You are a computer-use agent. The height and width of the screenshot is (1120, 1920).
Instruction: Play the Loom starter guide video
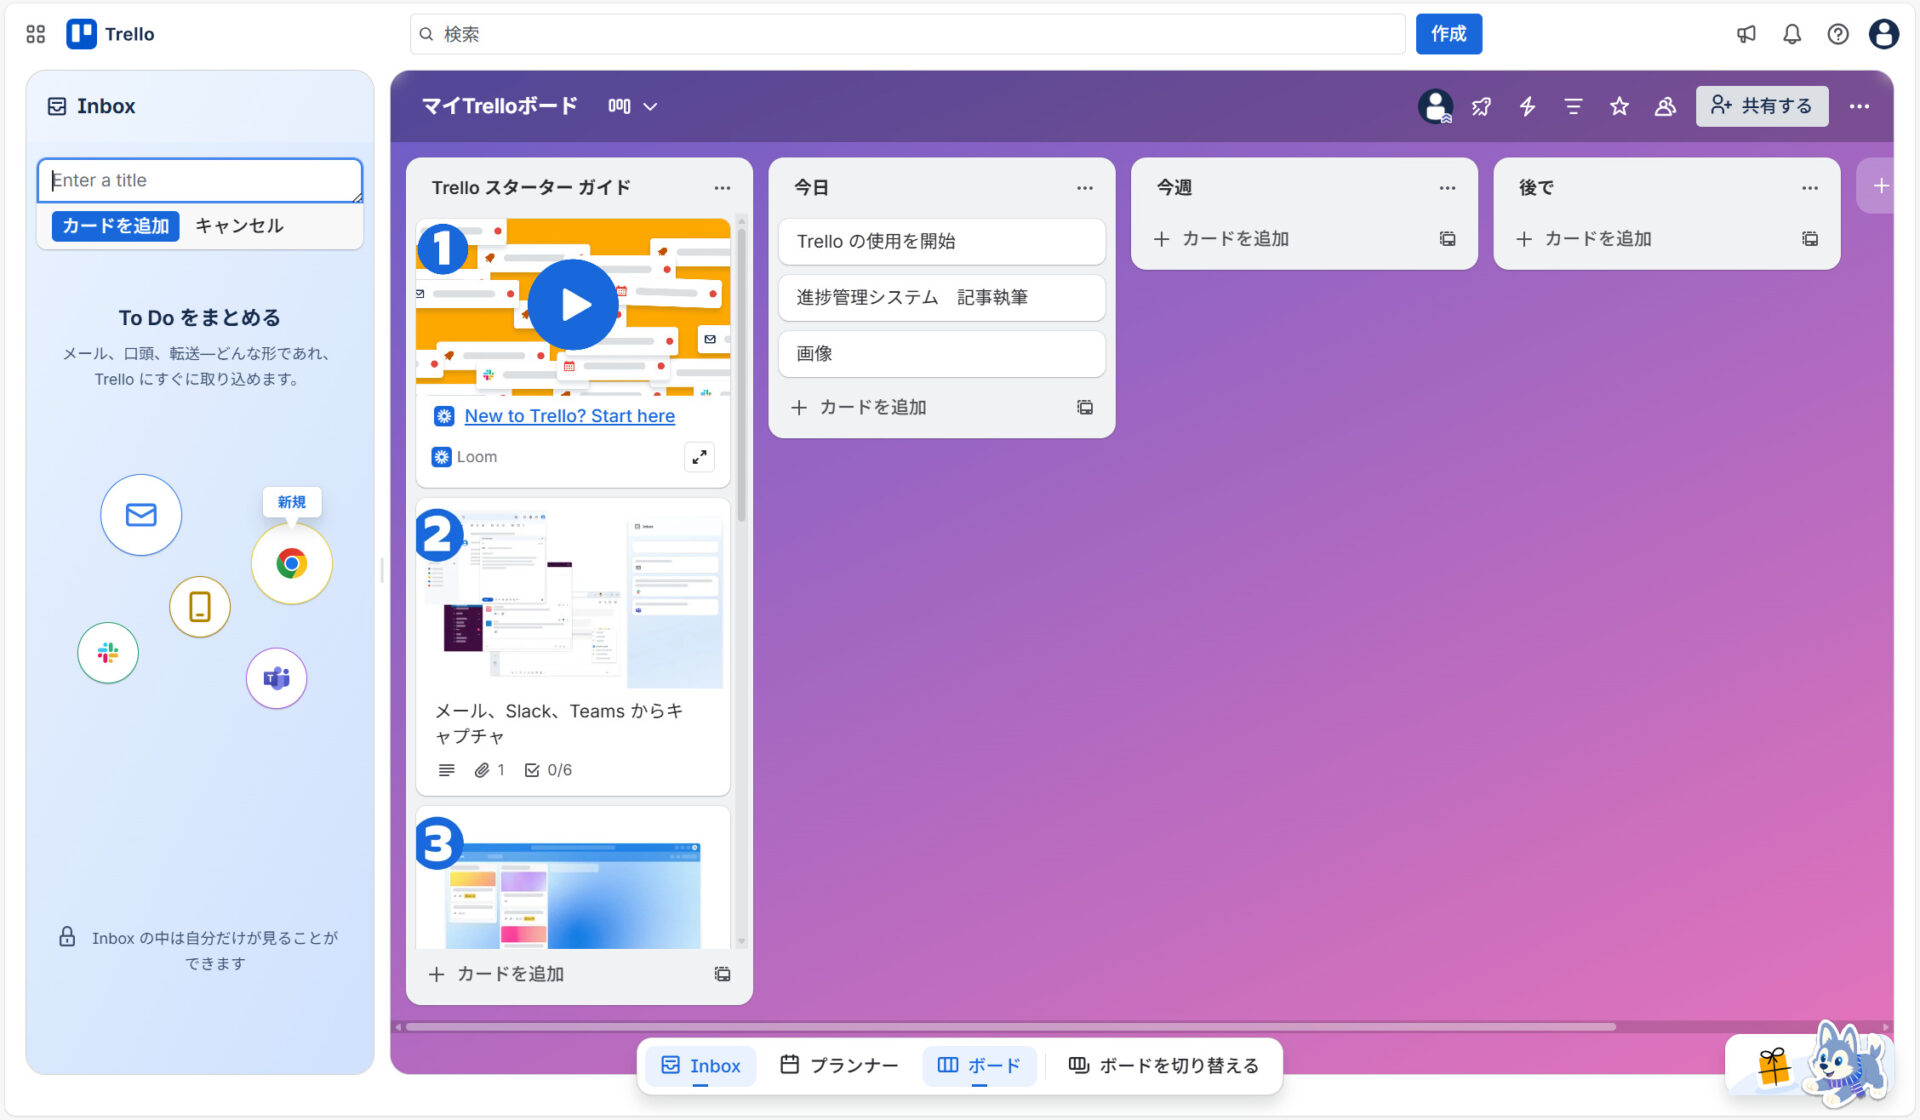[x=572, y=304]
